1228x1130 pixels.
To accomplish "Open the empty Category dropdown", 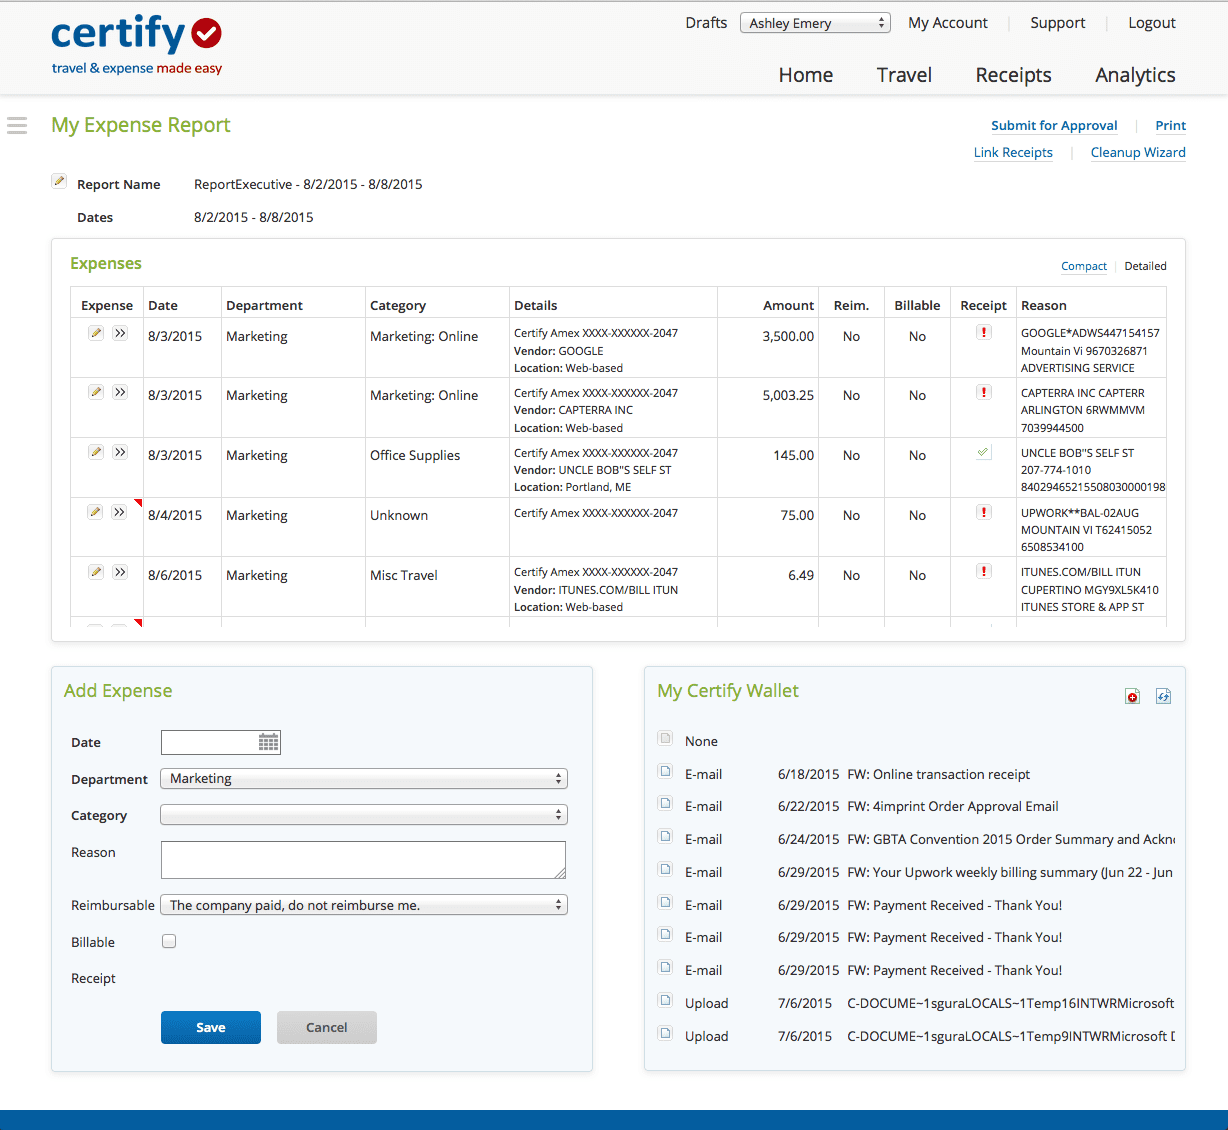I will click(364, 815).
